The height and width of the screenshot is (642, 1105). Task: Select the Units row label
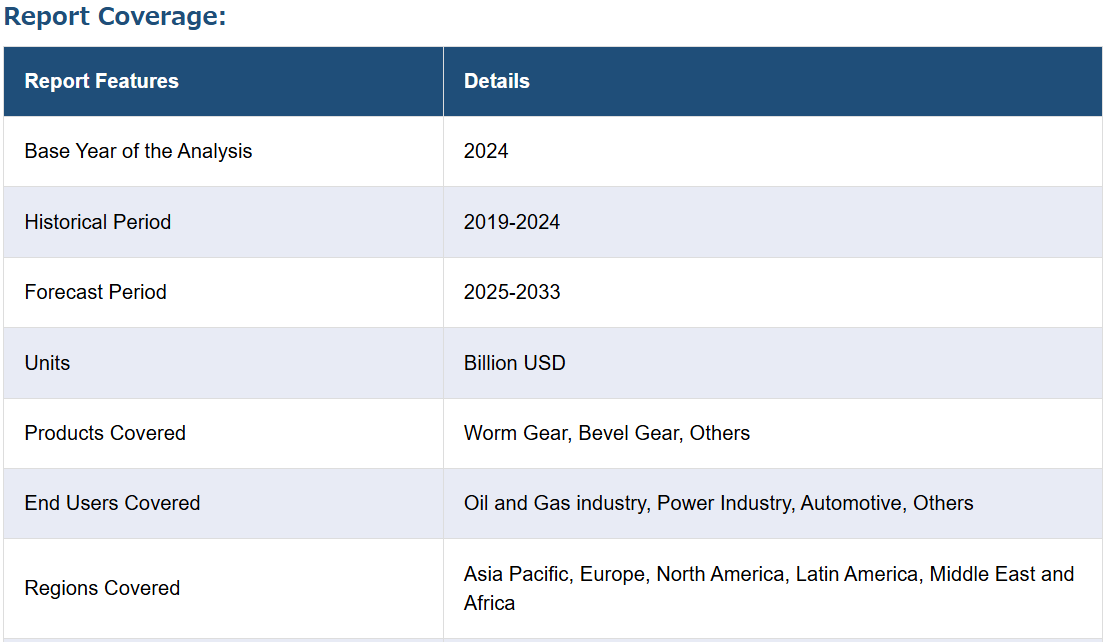(47, 363)
